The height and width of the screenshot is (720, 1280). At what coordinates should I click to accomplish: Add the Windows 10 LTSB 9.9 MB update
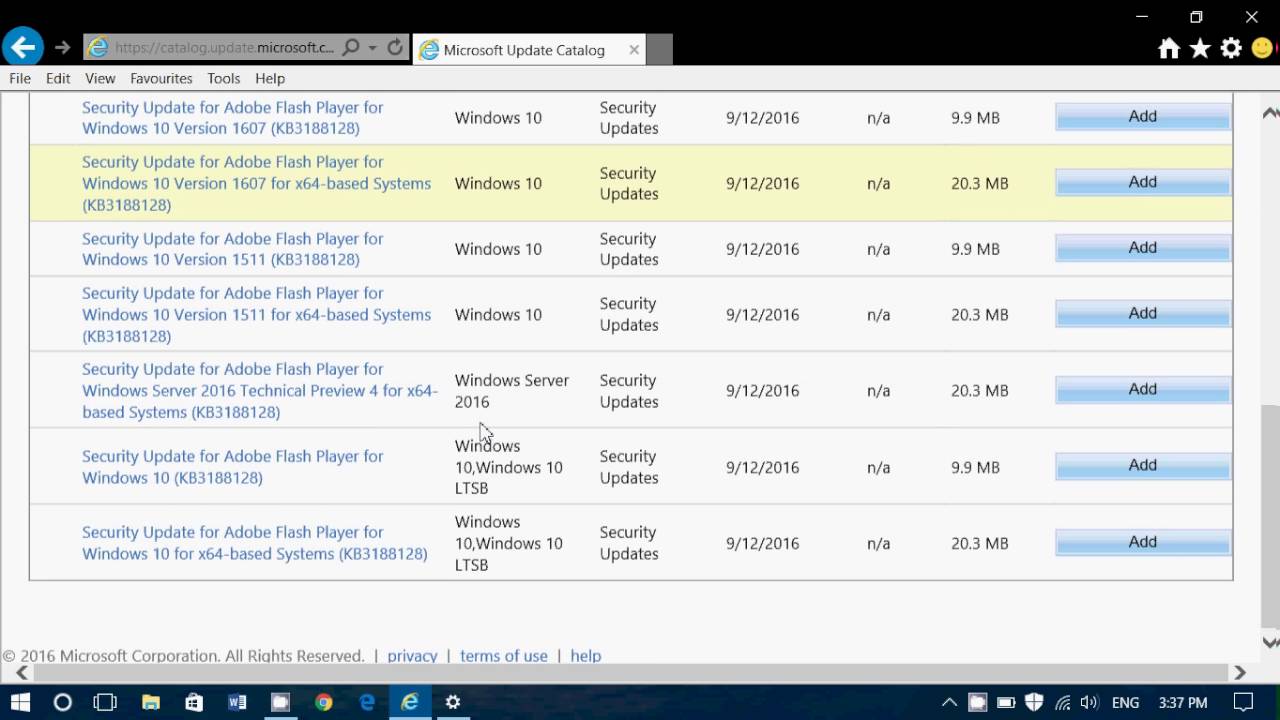point(1143,466)
